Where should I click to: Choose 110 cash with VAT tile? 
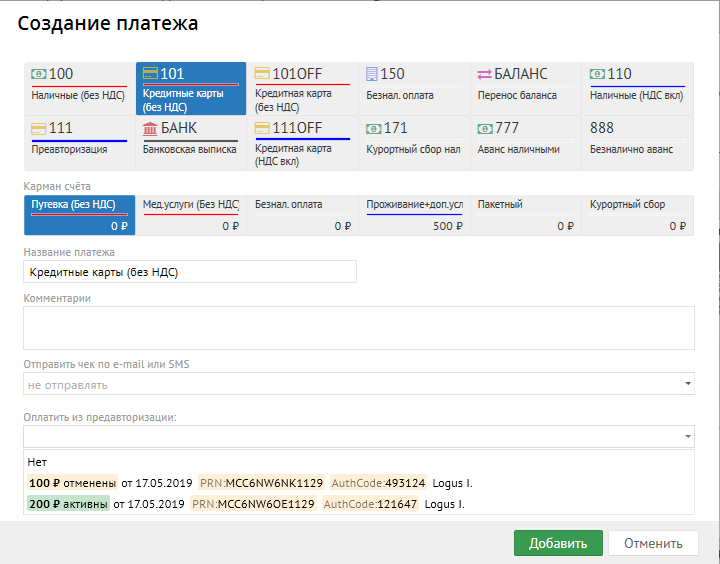(x=638, y=88)
